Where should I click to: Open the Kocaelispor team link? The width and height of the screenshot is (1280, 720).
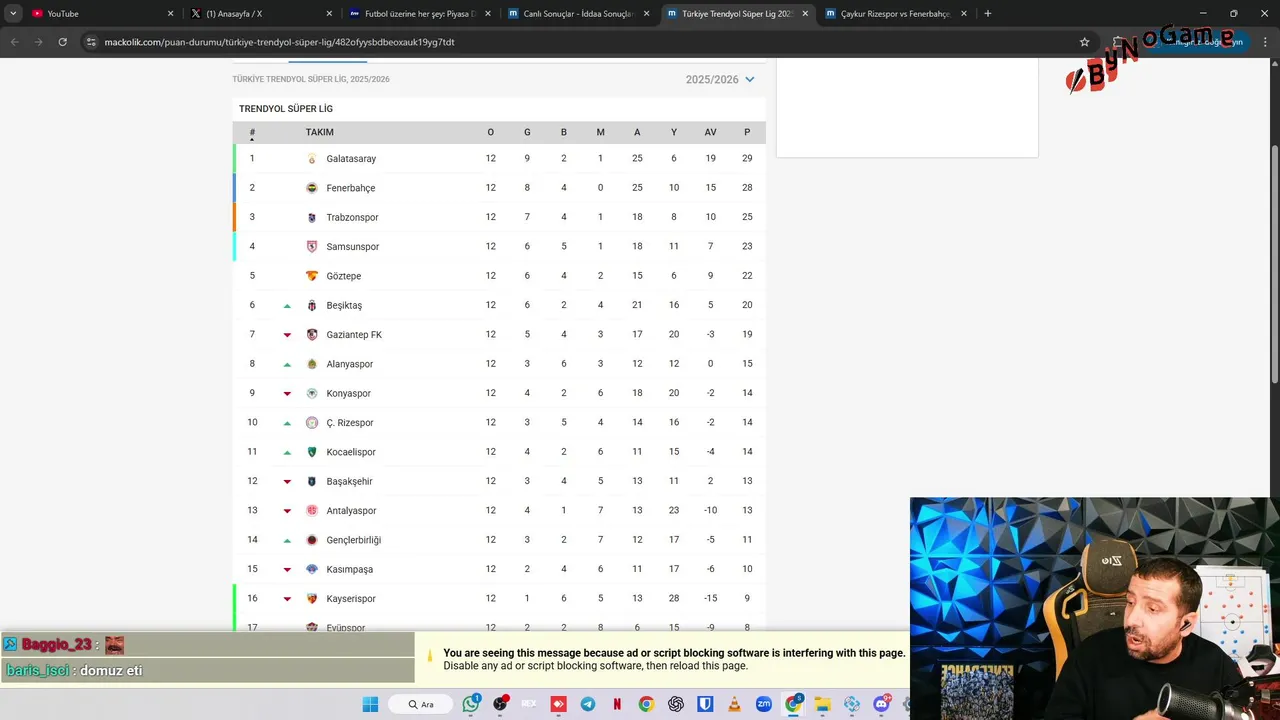(351, 452)
